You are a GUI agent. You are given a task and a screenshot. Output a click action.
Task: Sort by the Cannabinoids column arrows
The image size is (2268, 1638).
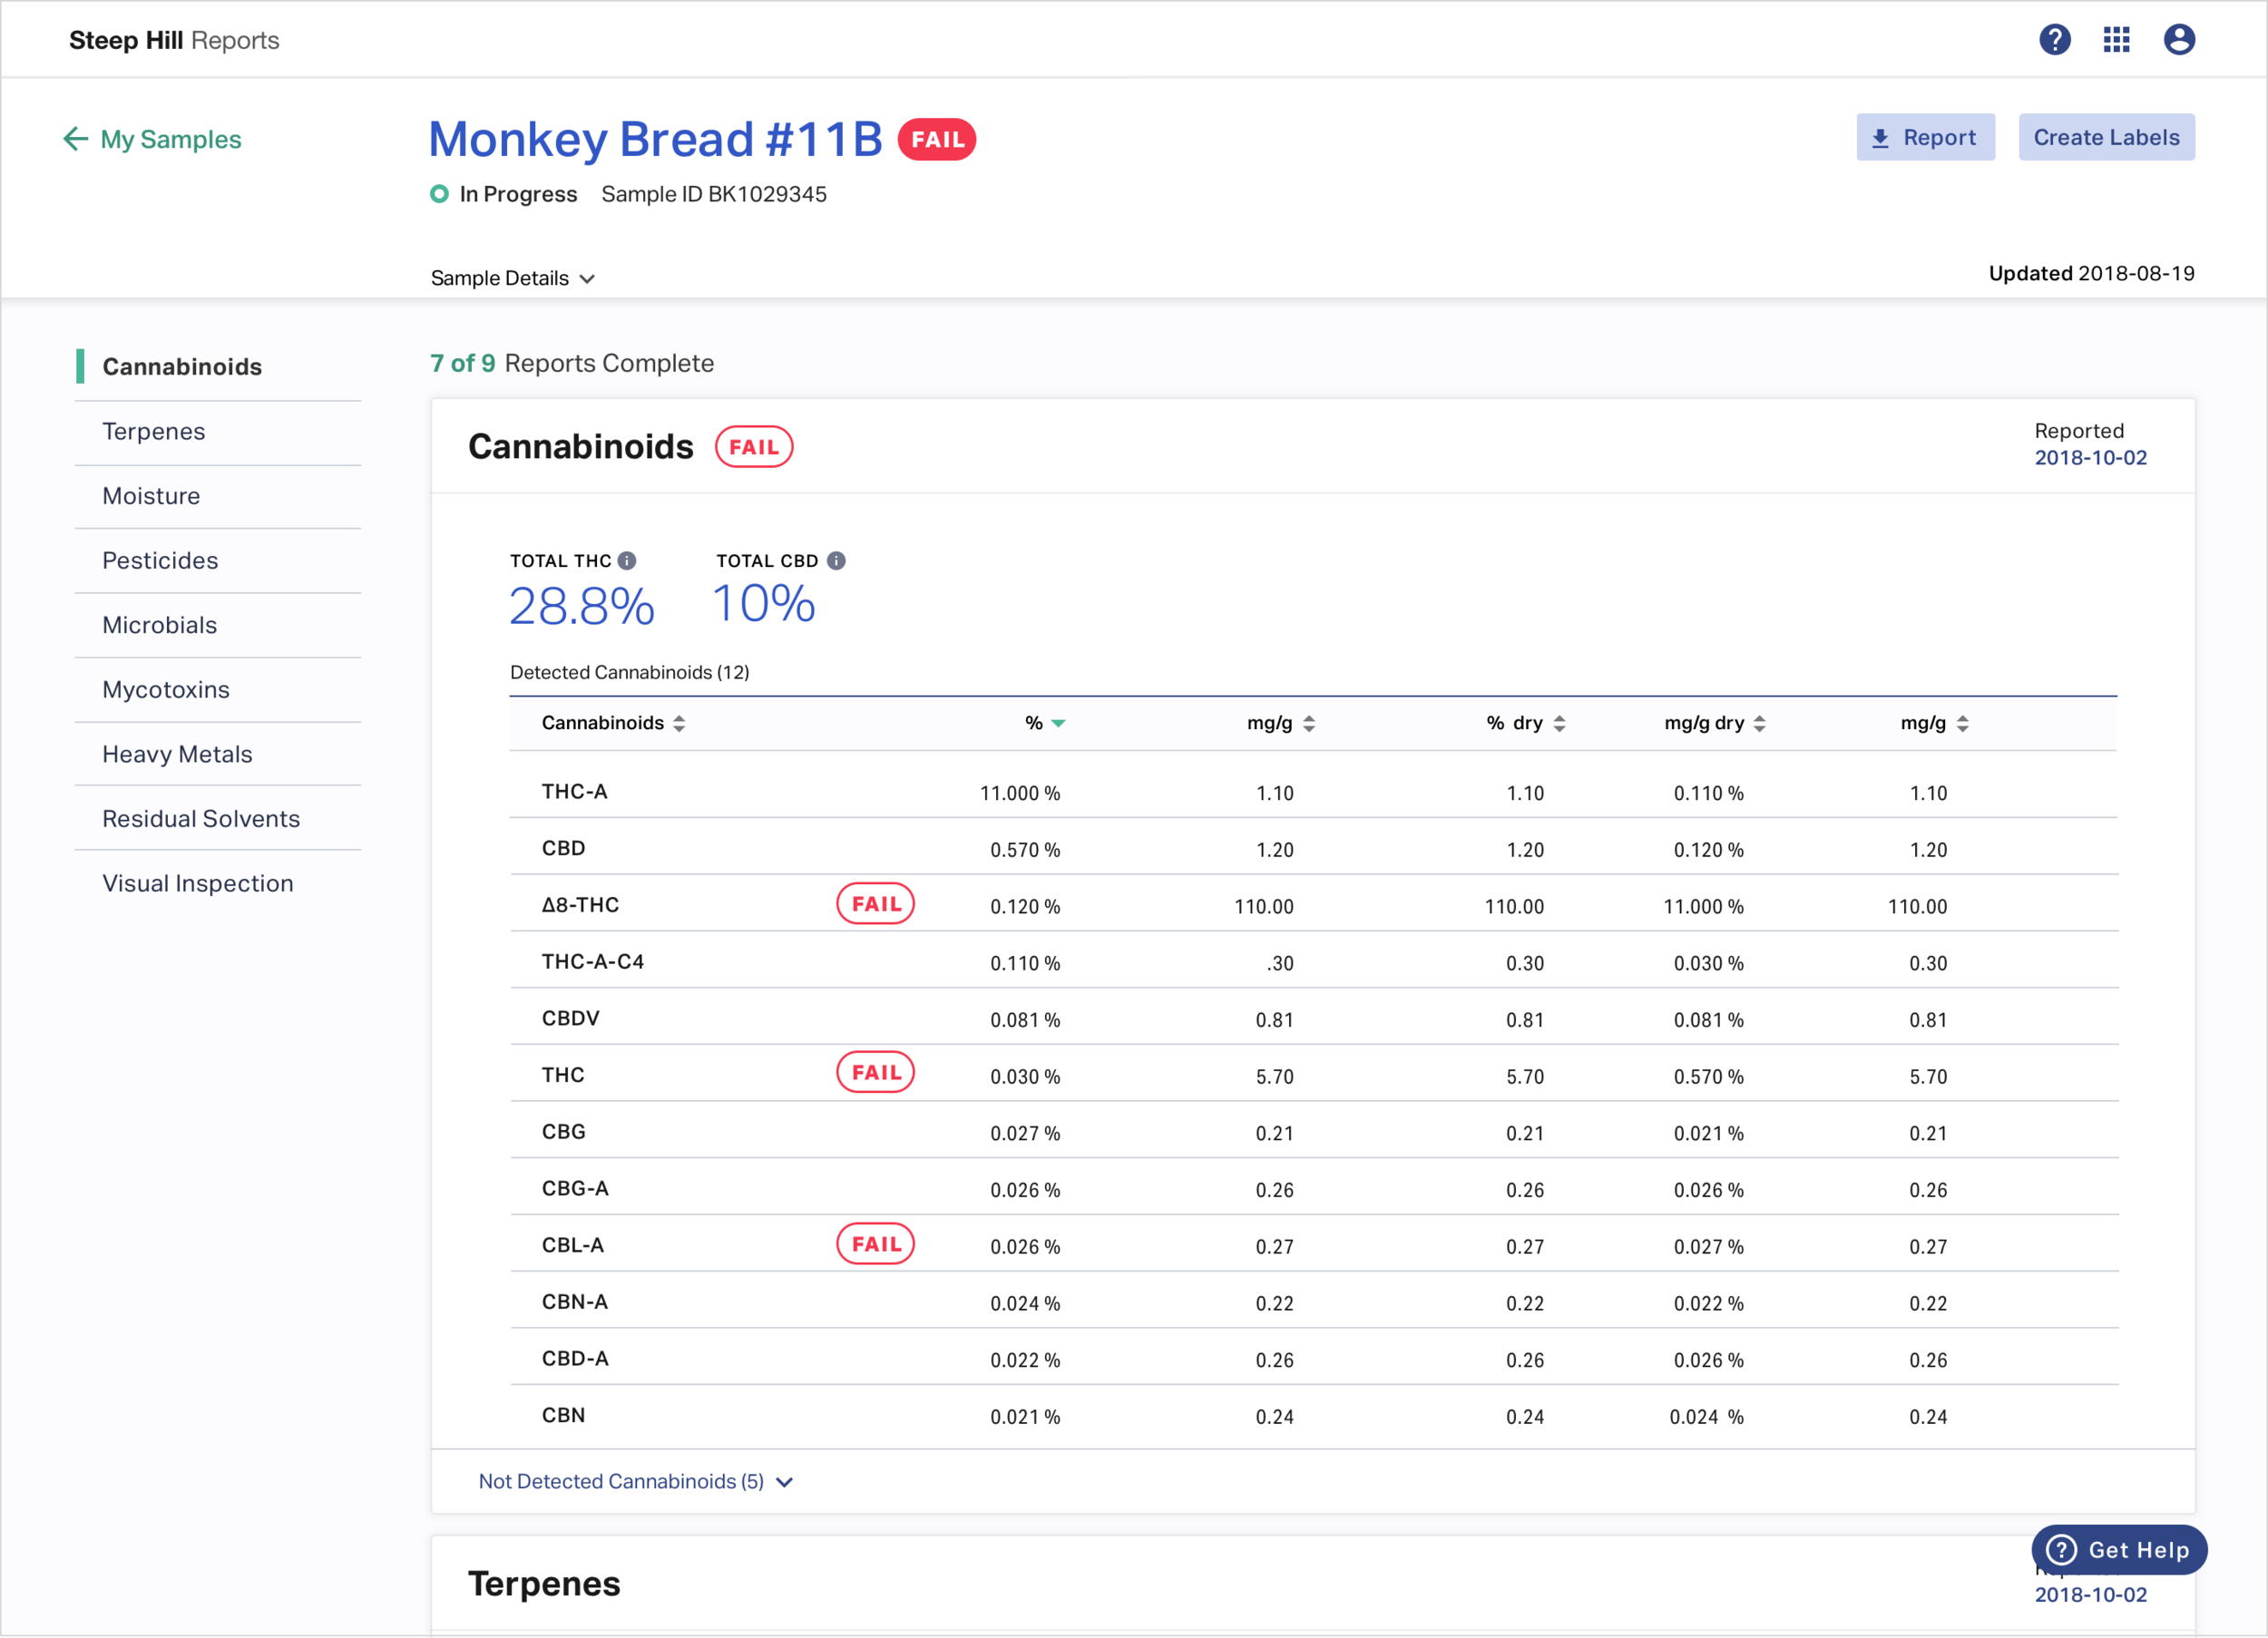click(x=679, y=723)
